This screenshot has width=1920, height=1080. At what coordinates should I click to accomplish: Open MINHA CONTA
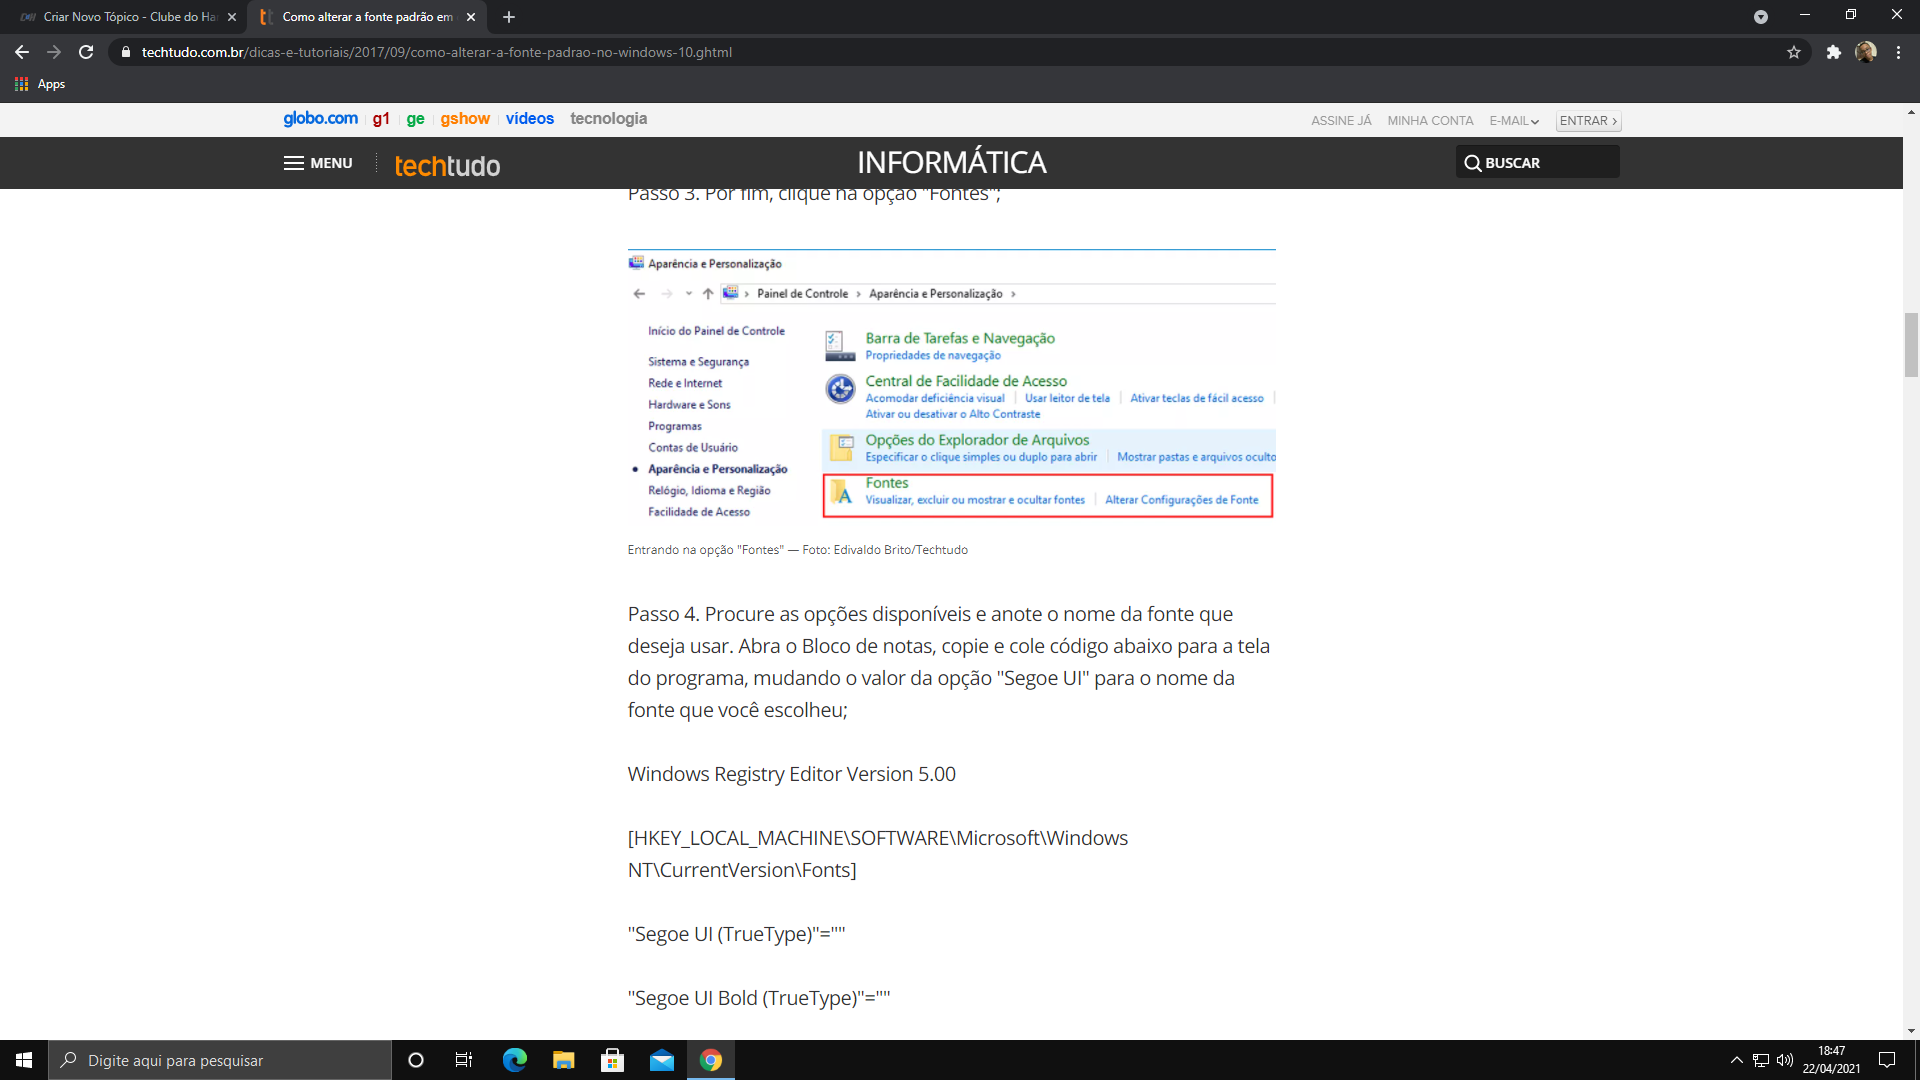[1430, 121]
